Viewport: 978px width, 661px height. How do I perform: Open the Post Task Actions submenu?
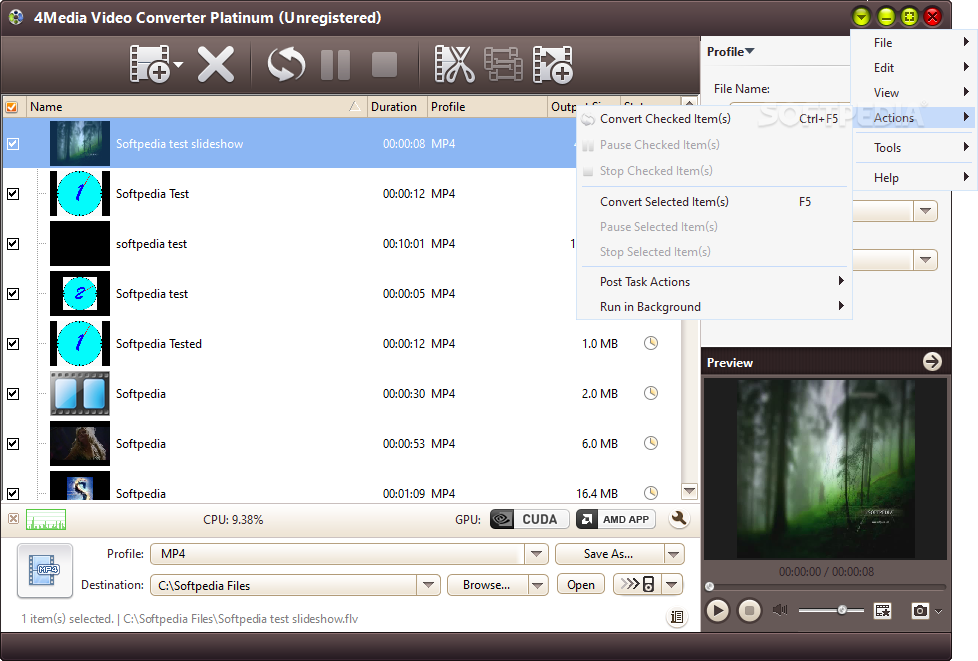(x=714, y=281)
